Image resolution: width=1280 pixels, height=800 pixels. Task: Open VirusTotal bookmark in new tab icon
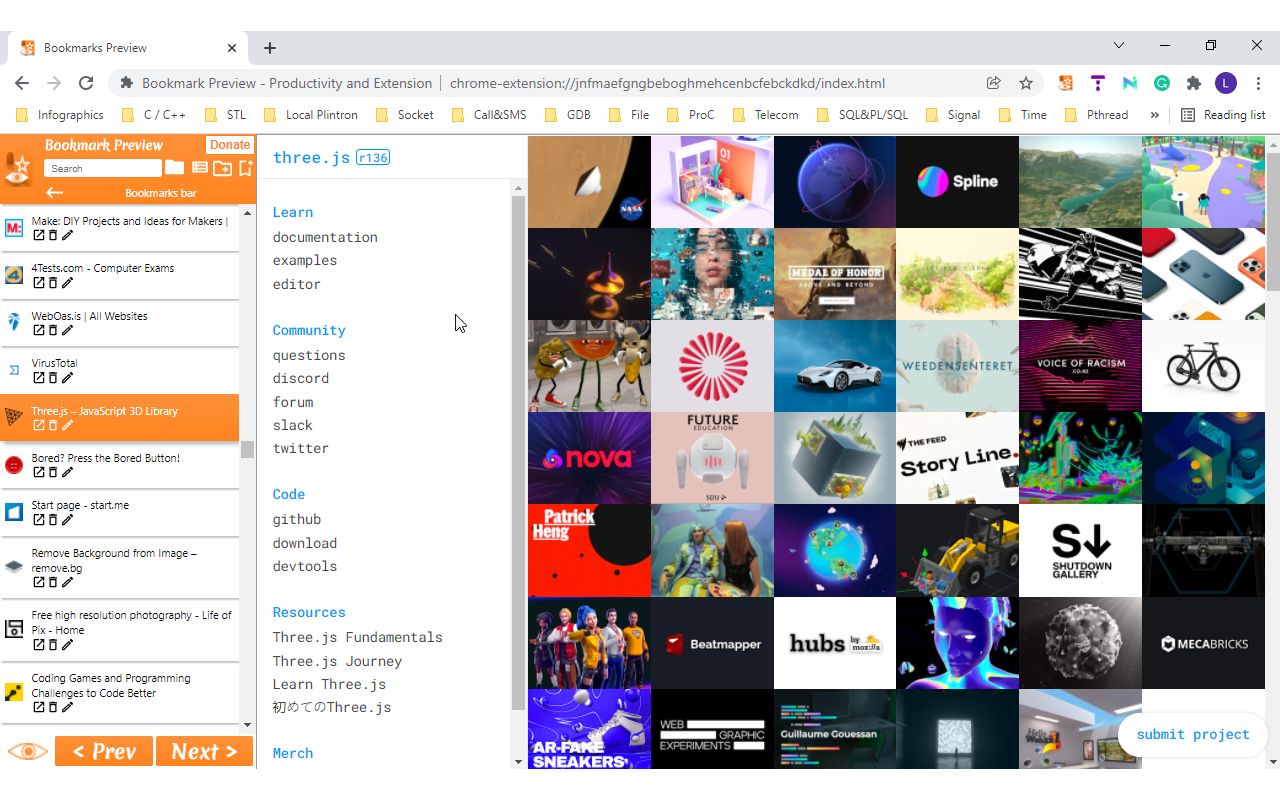[x=38, y=378]
